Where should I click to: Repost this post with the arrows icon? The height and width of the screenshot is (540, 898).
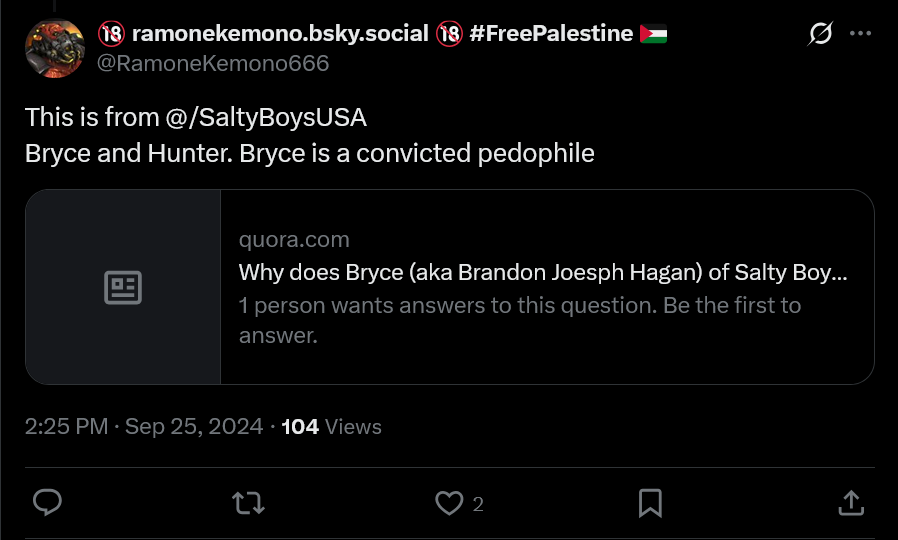tap(248, 503)
